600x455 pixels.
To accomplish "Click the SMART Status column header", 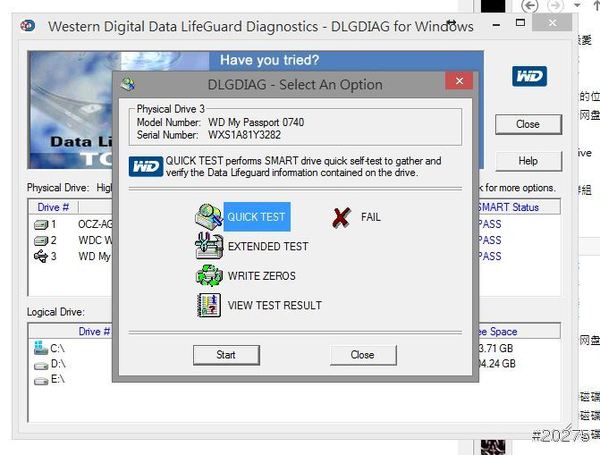I will pos(509,207).
